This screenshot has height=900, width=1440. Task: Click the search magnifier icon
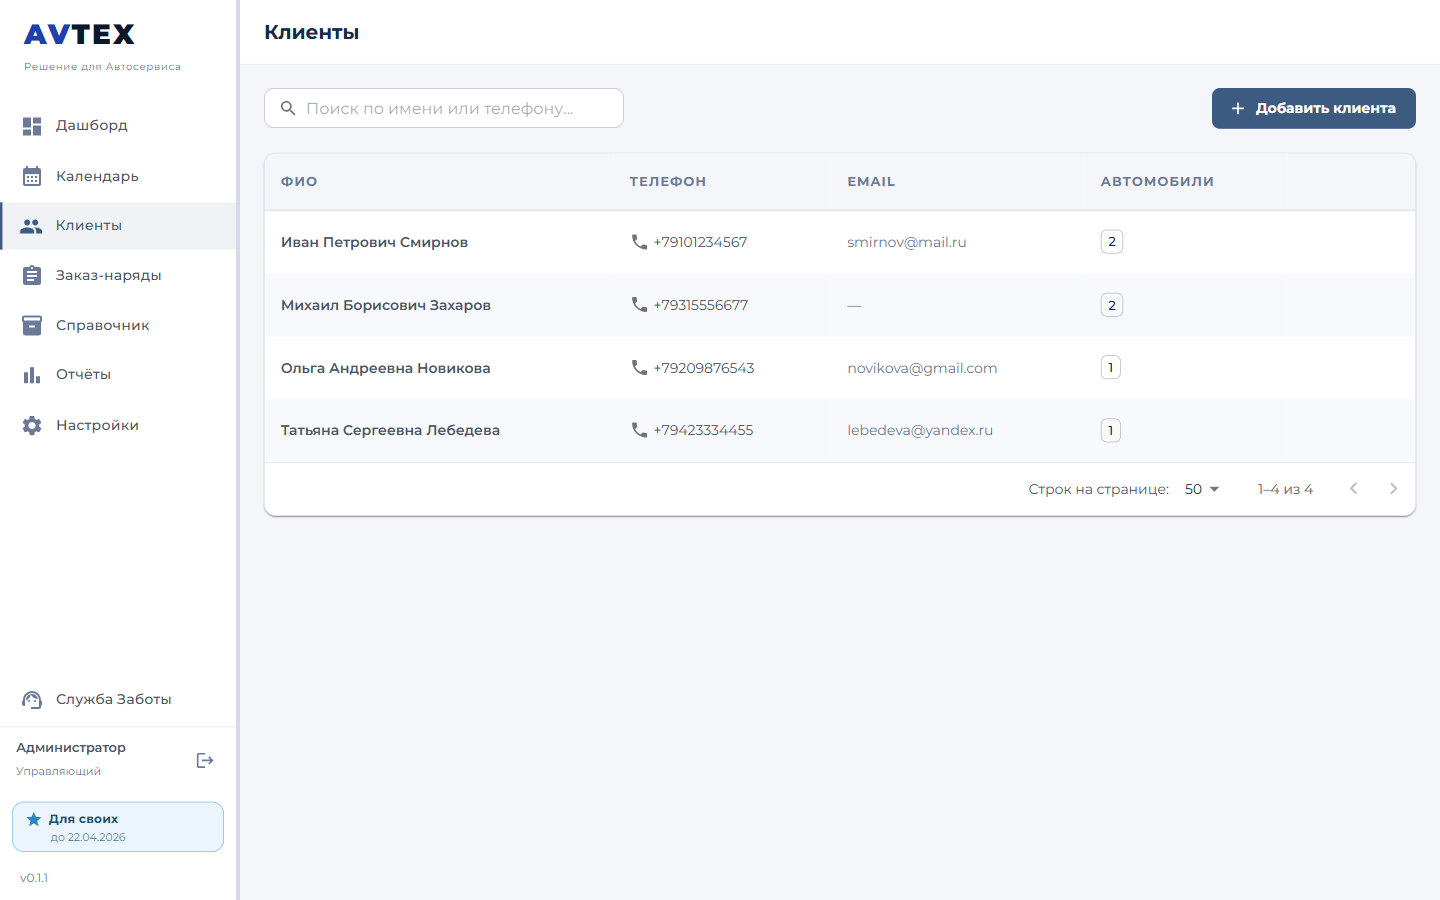click(x=289, y=107)
